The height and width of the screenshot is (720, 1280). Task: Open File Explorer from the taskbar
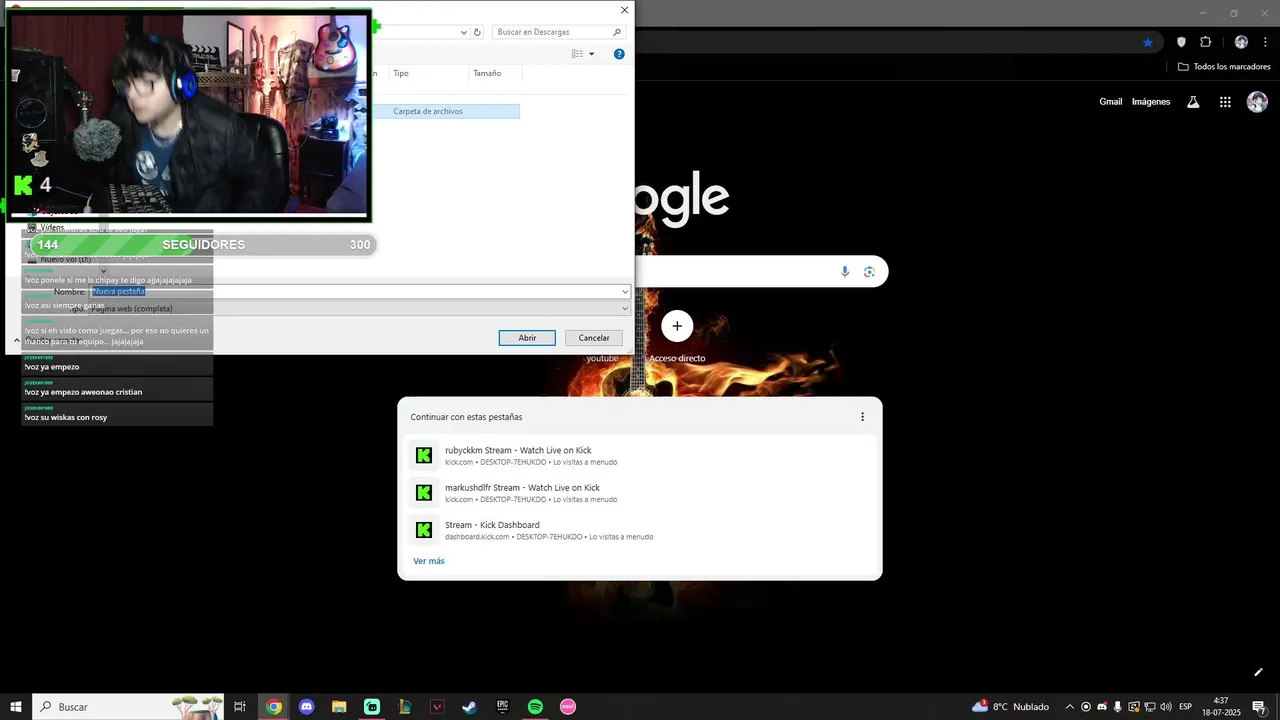pyautogui.click(x=339, y=707)
